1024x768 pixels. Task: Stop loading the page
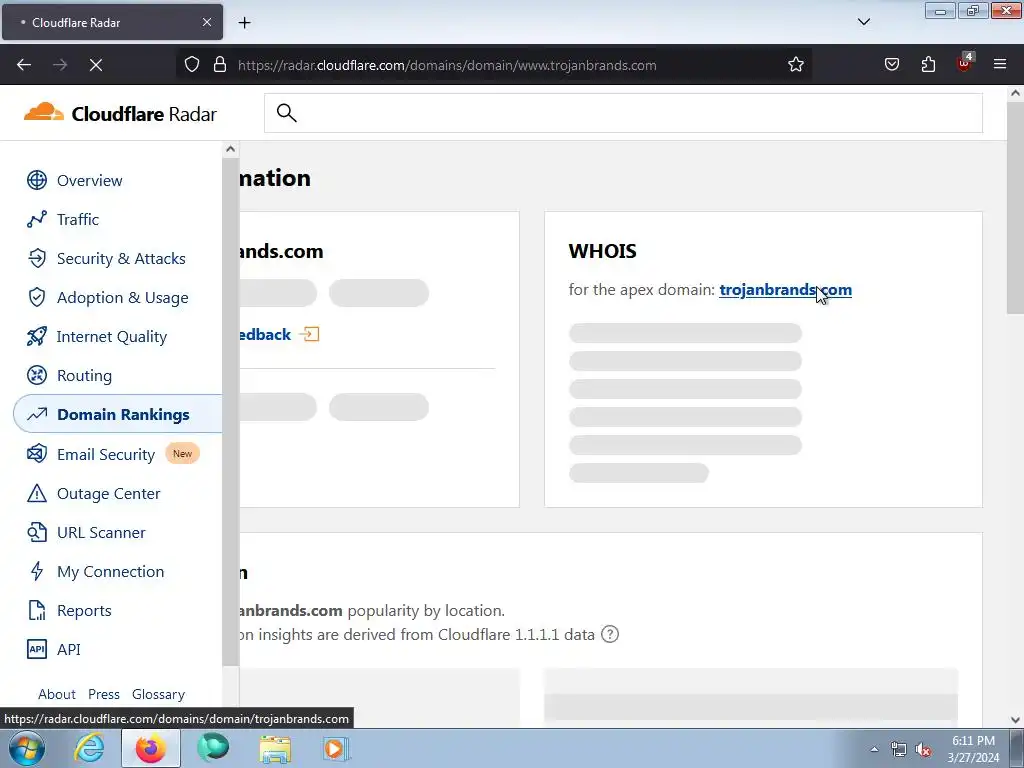pos(95,65)
